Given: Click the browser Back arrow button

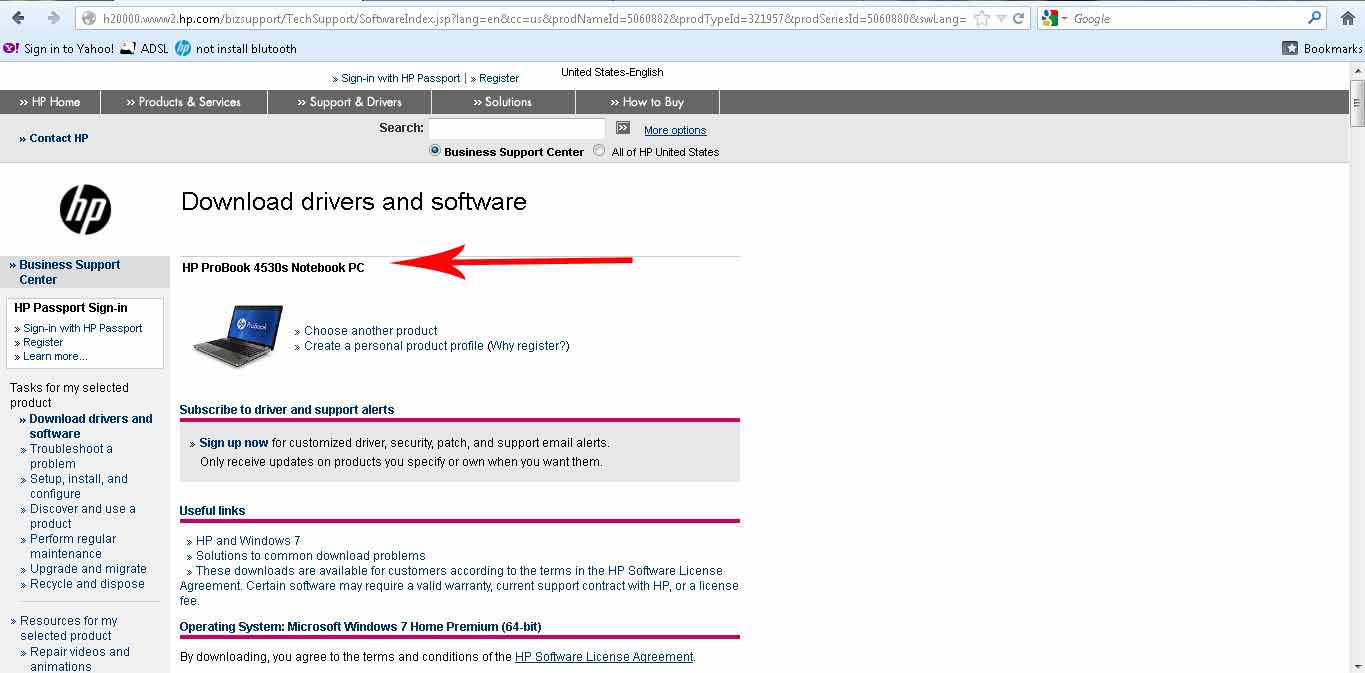Looking at the screenshot, I should coord(18,18).
